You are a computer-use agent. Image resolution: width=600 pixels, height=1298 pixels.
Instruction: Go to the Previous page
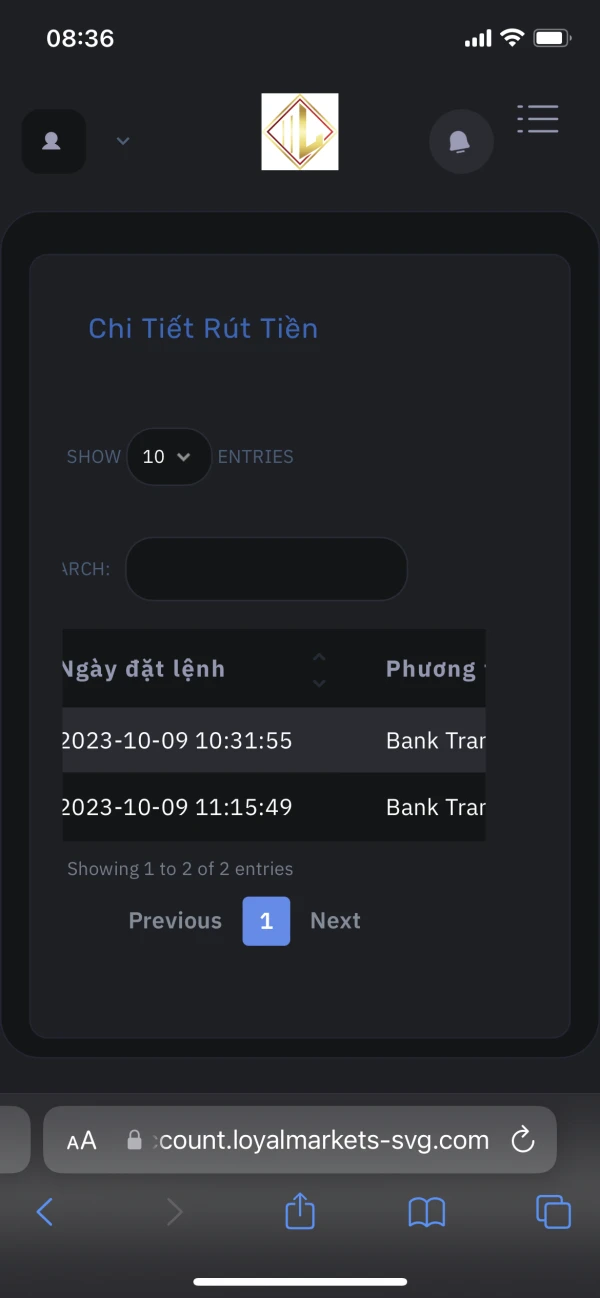175,921
